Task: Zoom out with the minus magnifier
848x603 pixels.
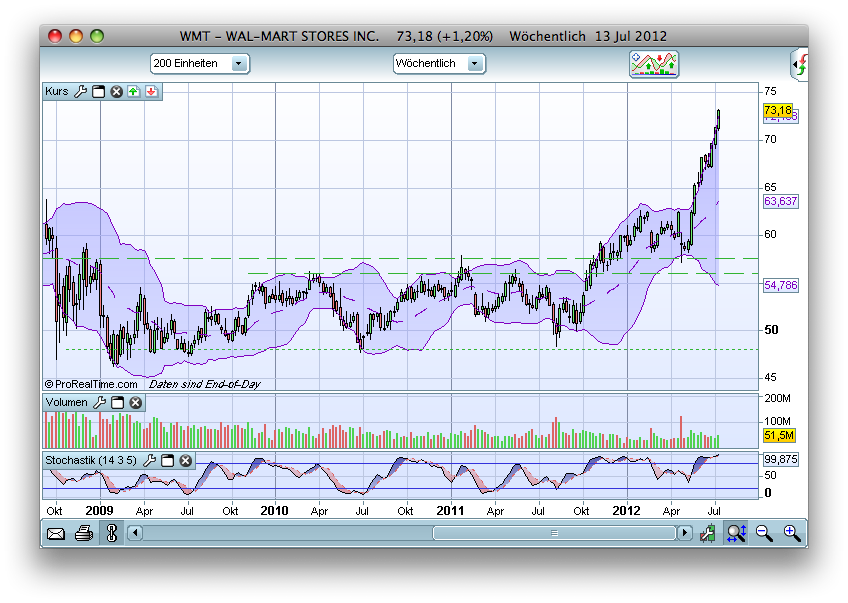Action: click(x=764, y=533)
